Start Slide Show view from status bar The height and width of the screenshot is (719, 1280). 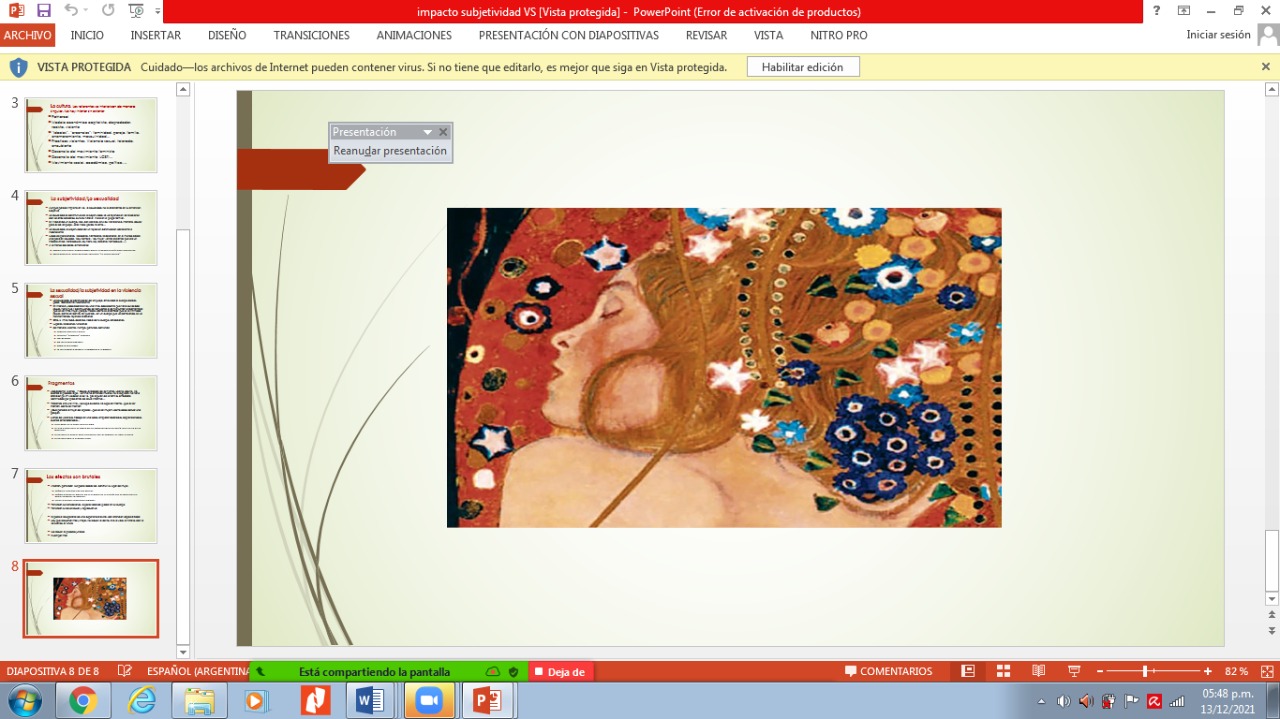click(x=1074, y=671)
